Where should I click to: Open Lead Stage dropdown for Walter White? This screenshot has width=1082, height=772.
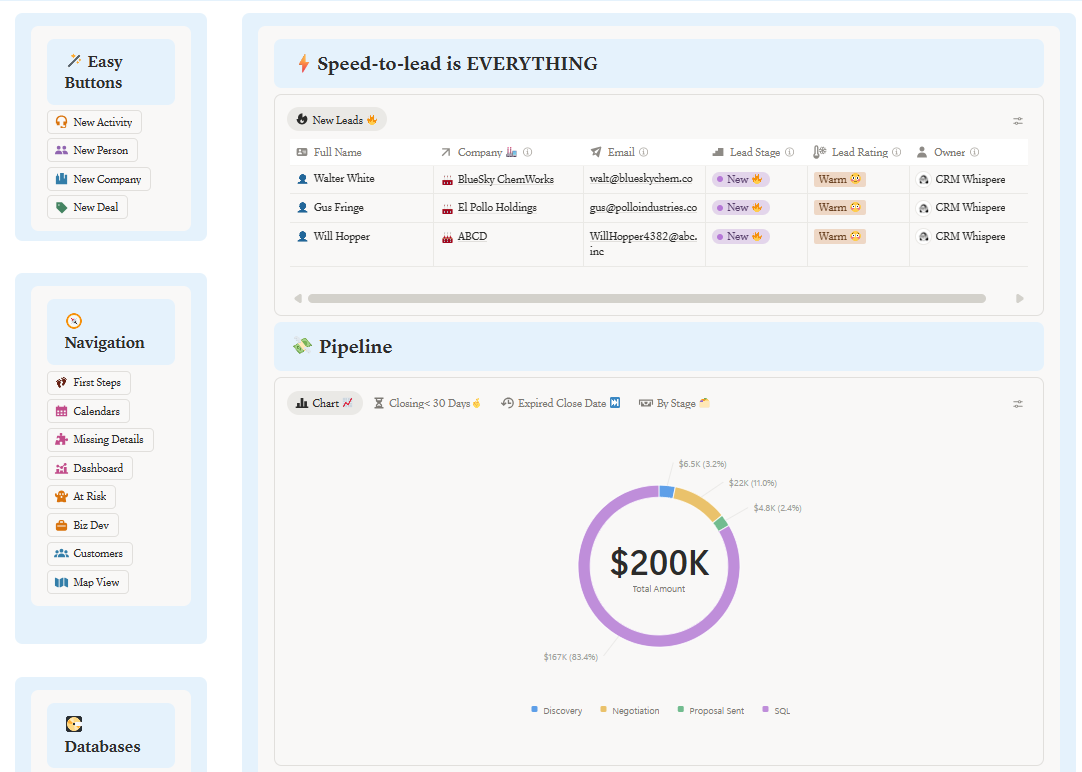pyautogui.click(x=740, y=180)
